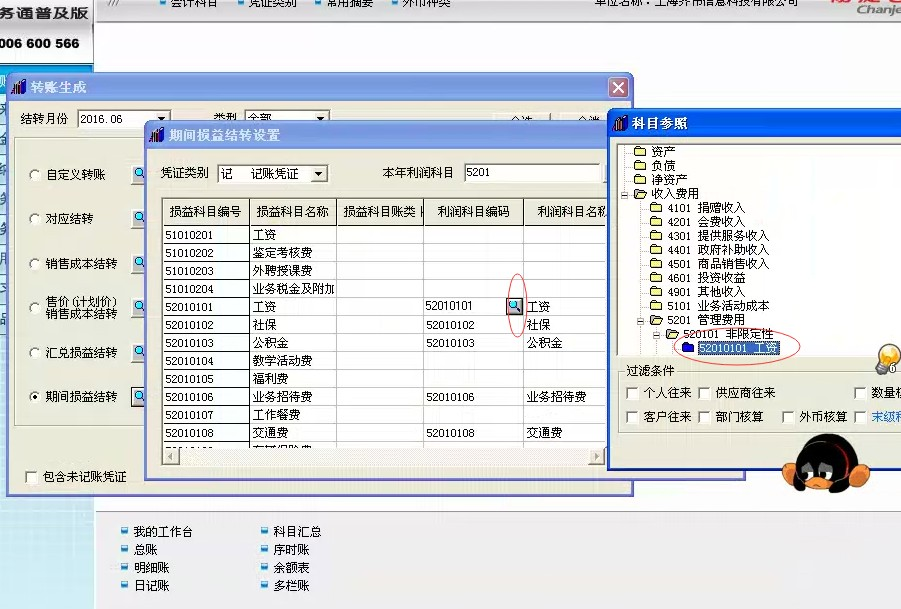
Task: Click the lookup icon beside 自定义转账
Action: [139, 174]
